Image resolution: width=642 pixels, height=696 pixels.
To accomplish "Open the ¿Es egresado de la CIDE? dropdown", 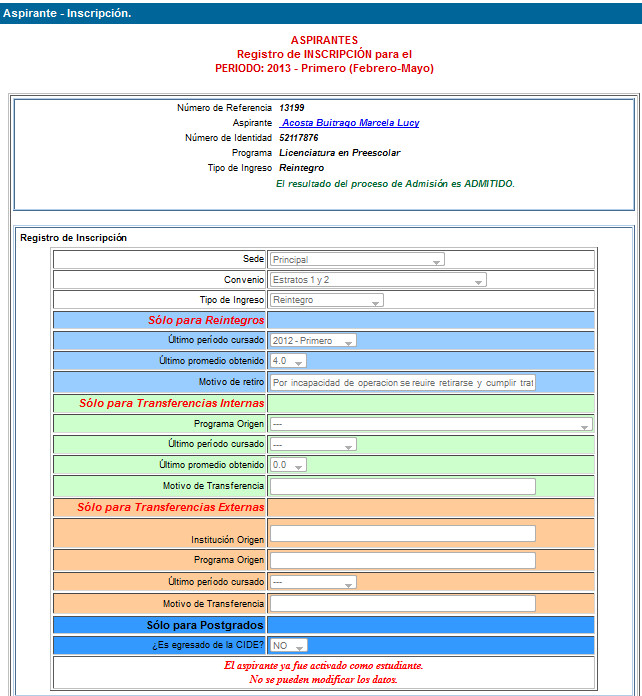I will pyautogui.click(x=289, y=645).
